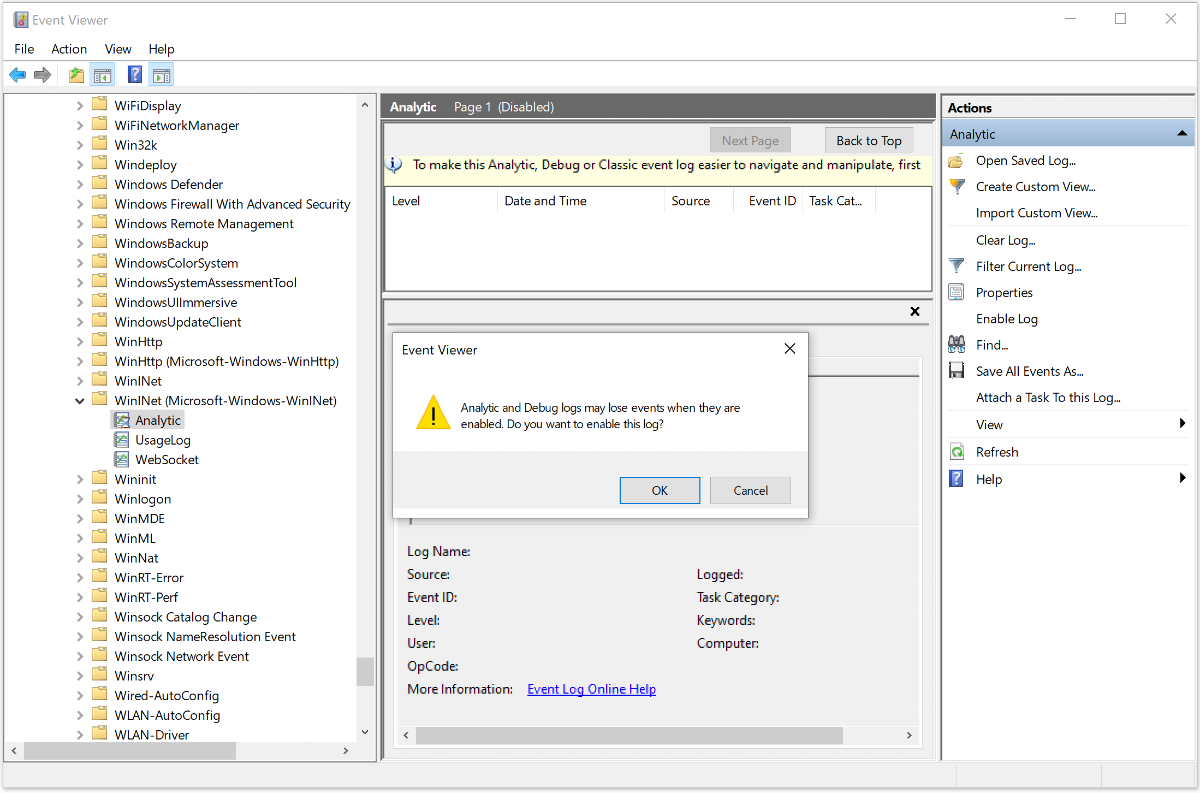Select Windows Firewall With Advanced Security folder
1200x793 pixels.
pos(232,204)
